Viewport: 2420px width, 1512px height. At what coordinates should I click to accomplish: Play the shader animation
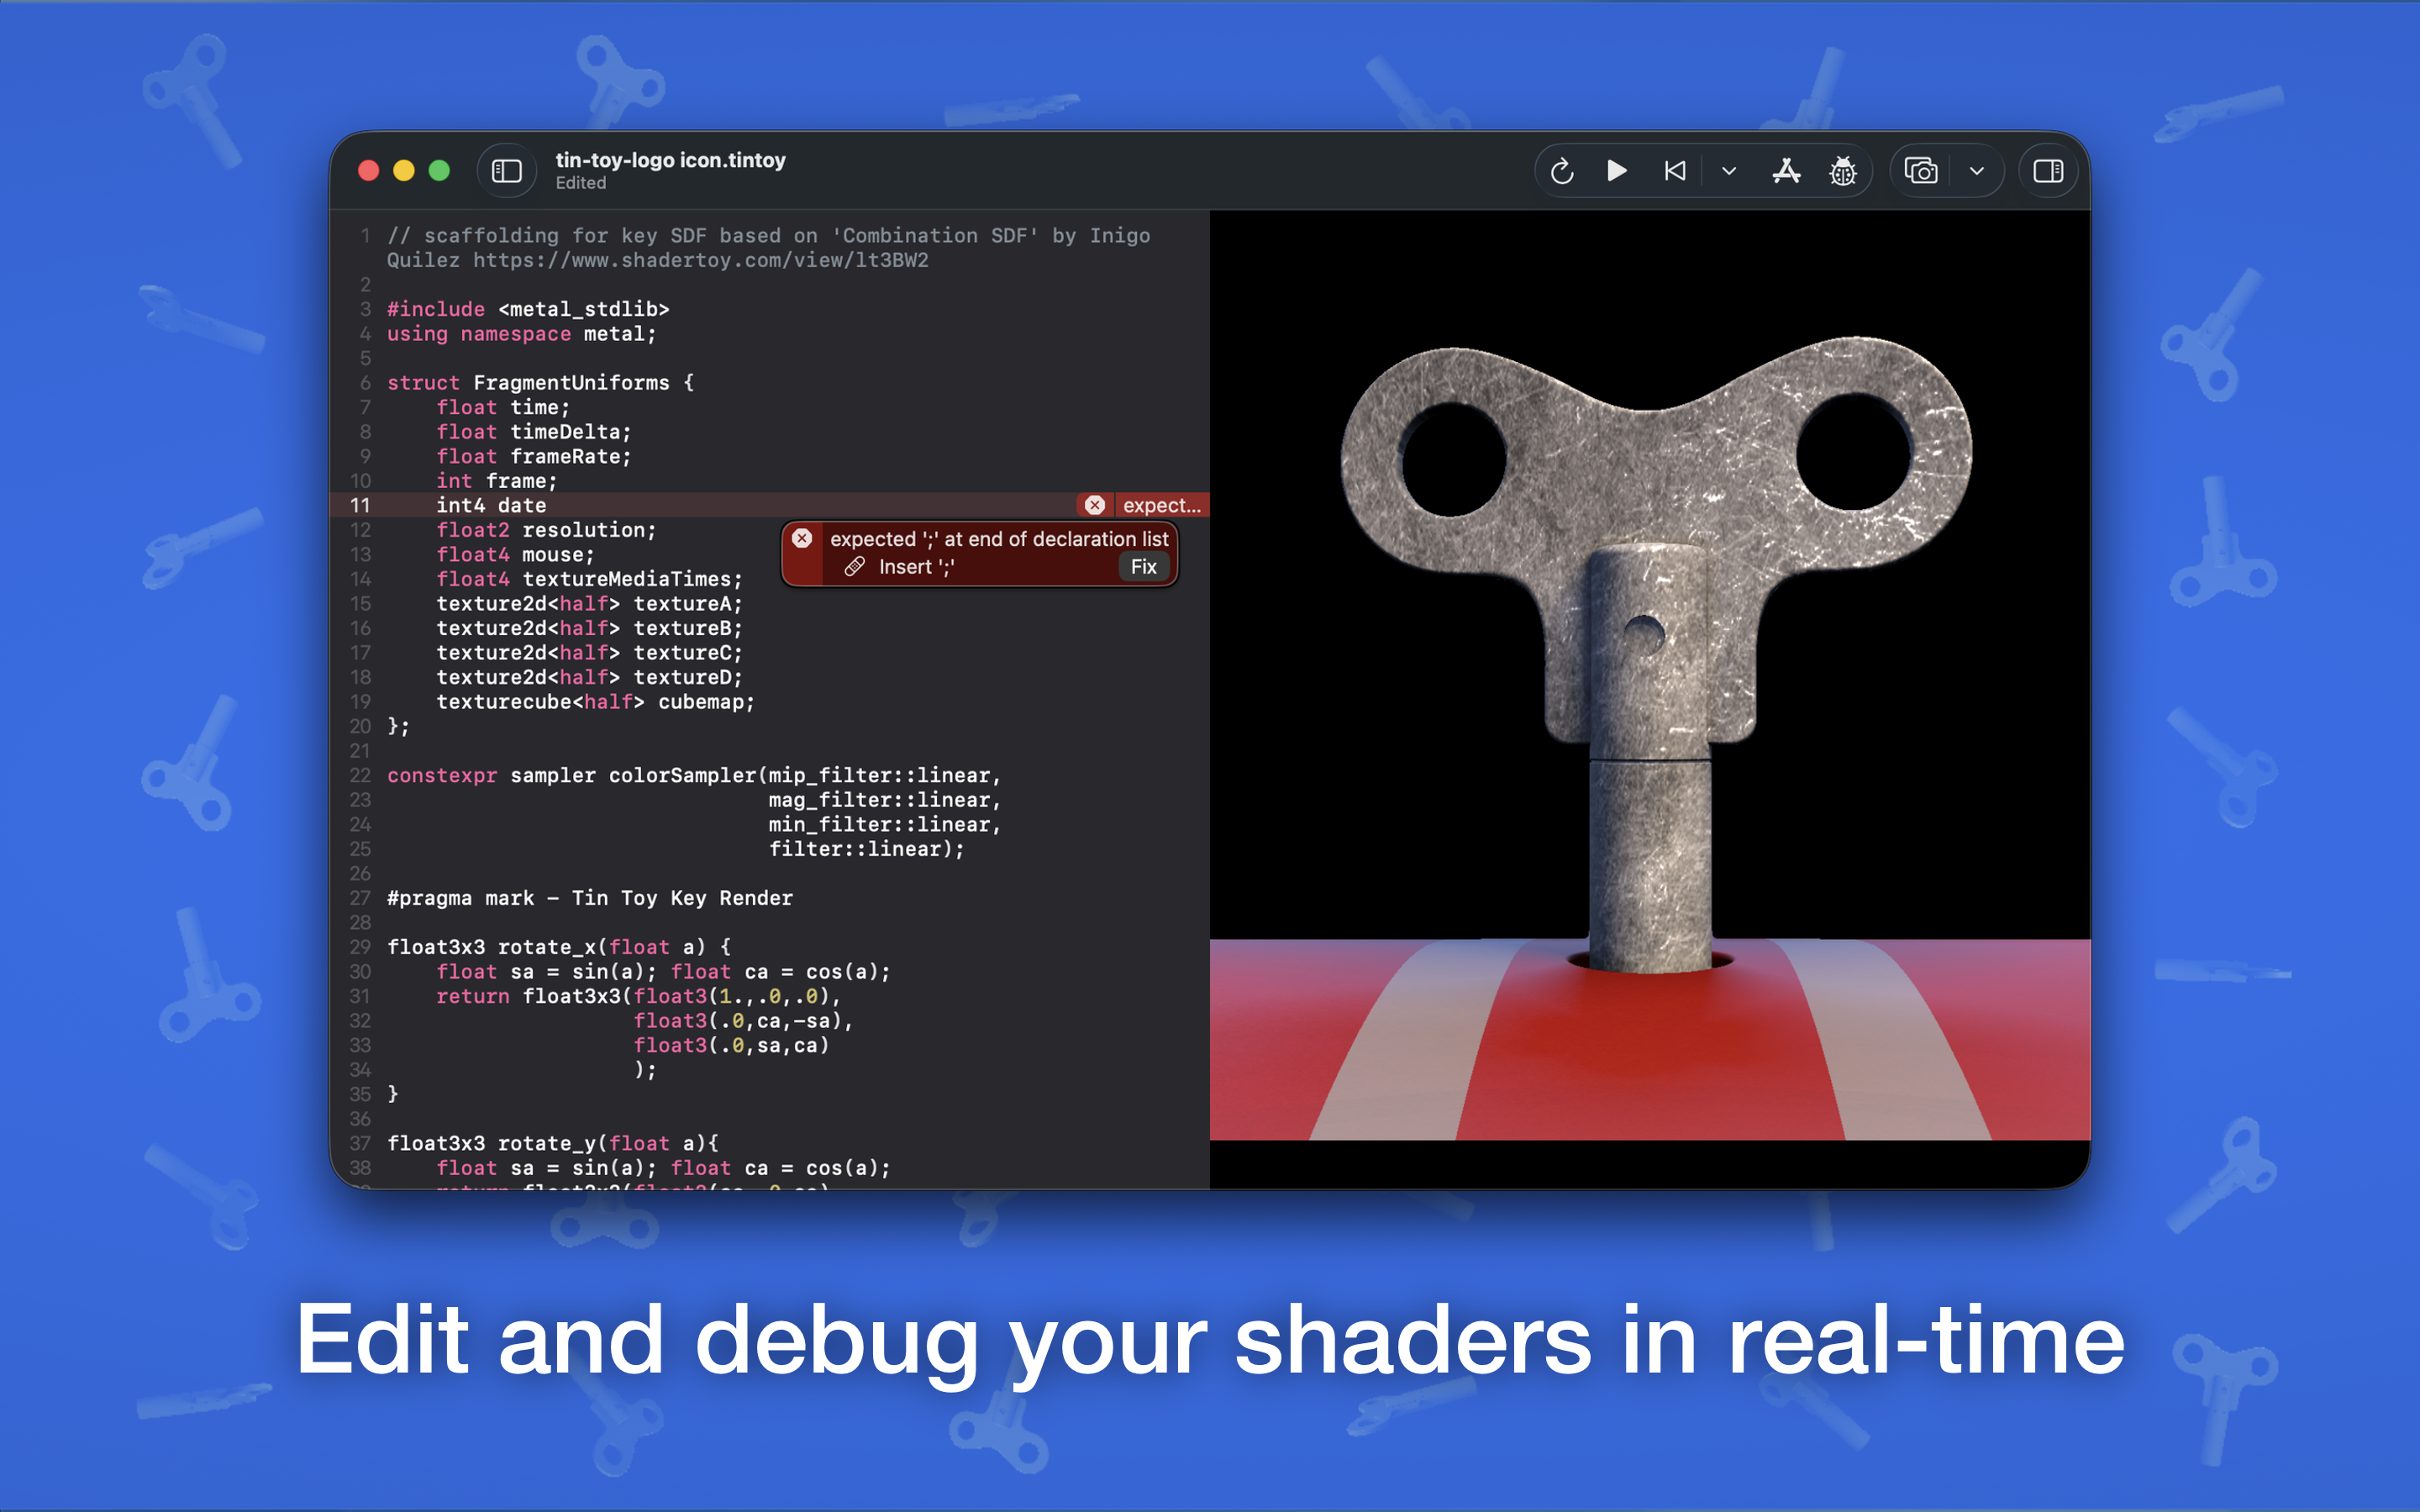click(1617, 171)
